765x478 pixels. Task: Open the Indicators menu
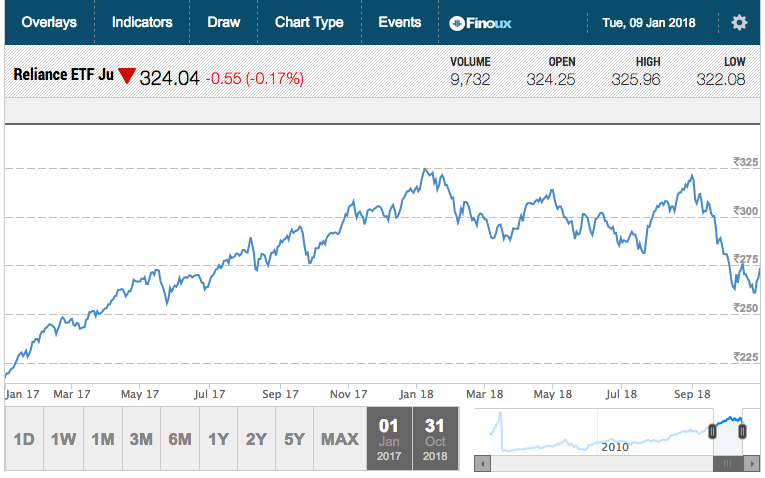(x=142, y=22)
